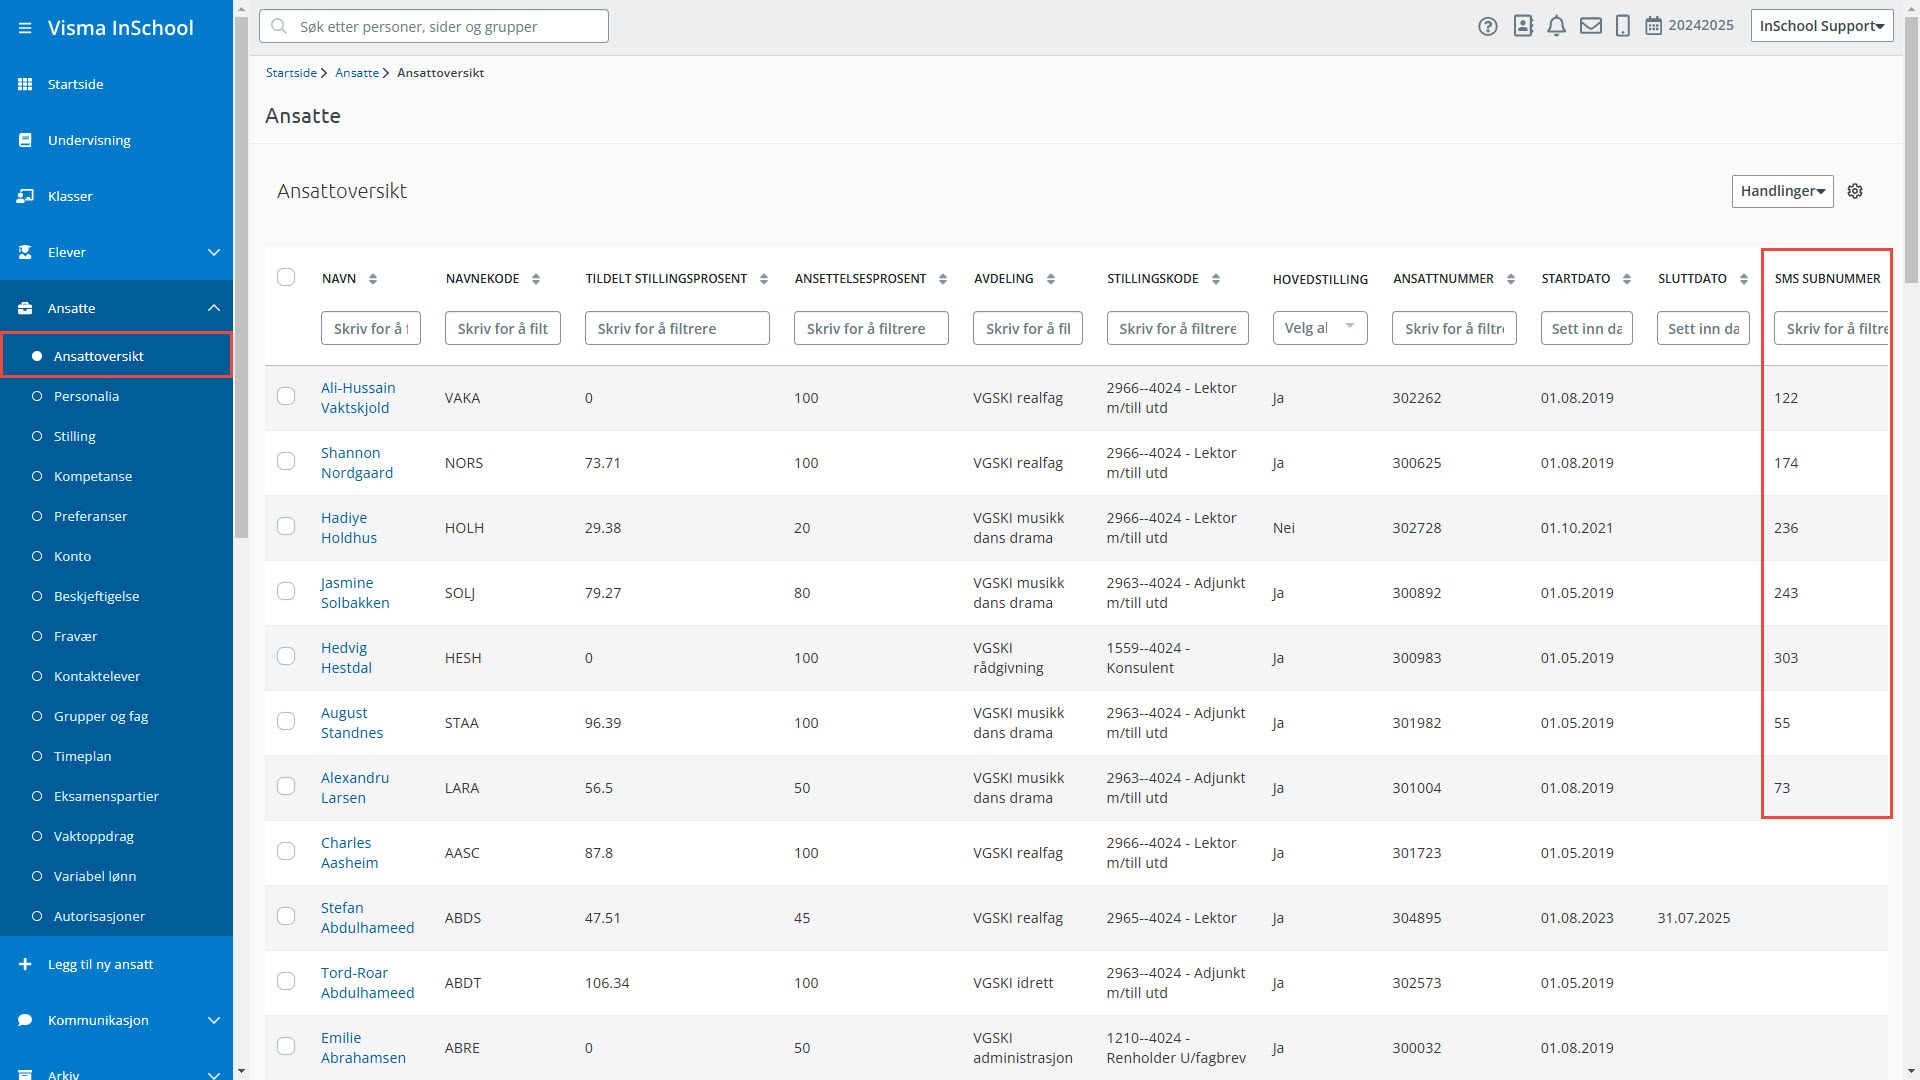Screen dimensions: 1920x1080
Task: Open the messages envelope icon
Action: click(1591, 26)
